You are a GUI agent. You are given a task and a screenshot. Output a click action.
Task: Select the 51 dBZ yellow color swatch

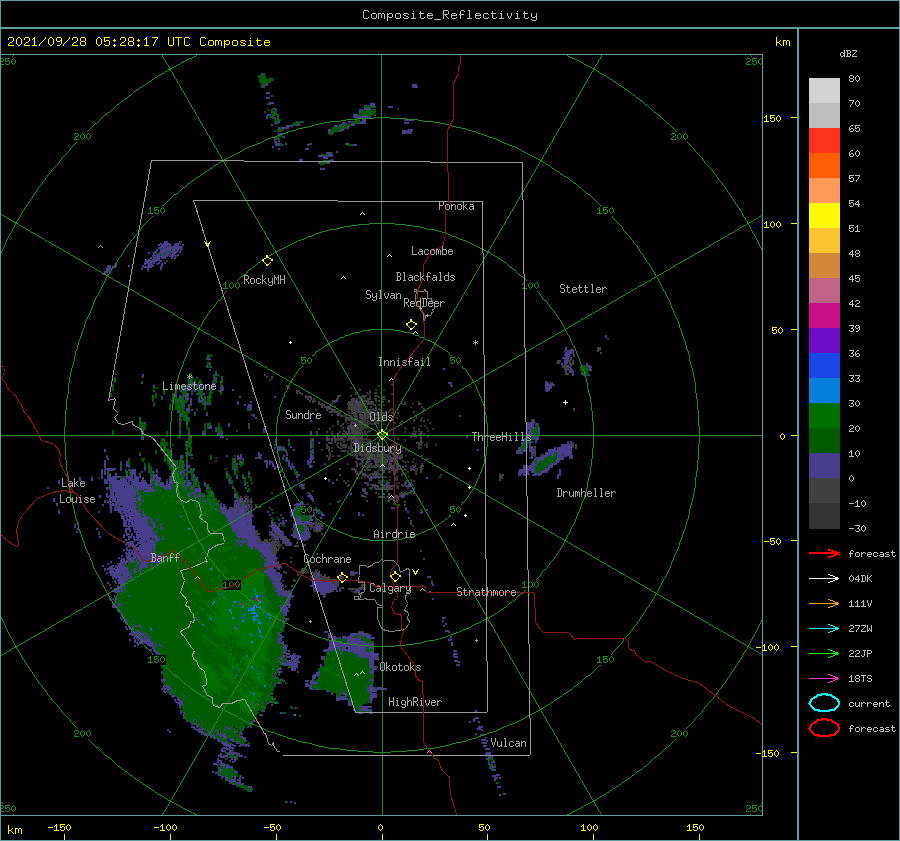(x=824, y=215)
